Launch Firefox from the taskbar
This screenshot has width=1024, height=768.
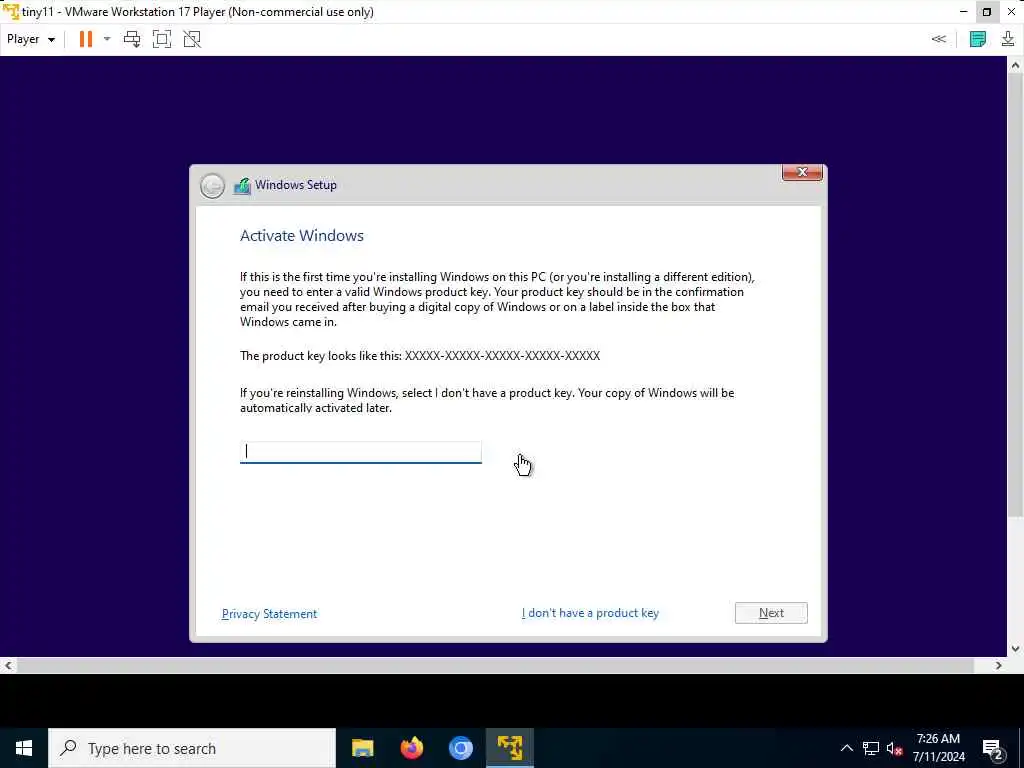tap(411, 748)
